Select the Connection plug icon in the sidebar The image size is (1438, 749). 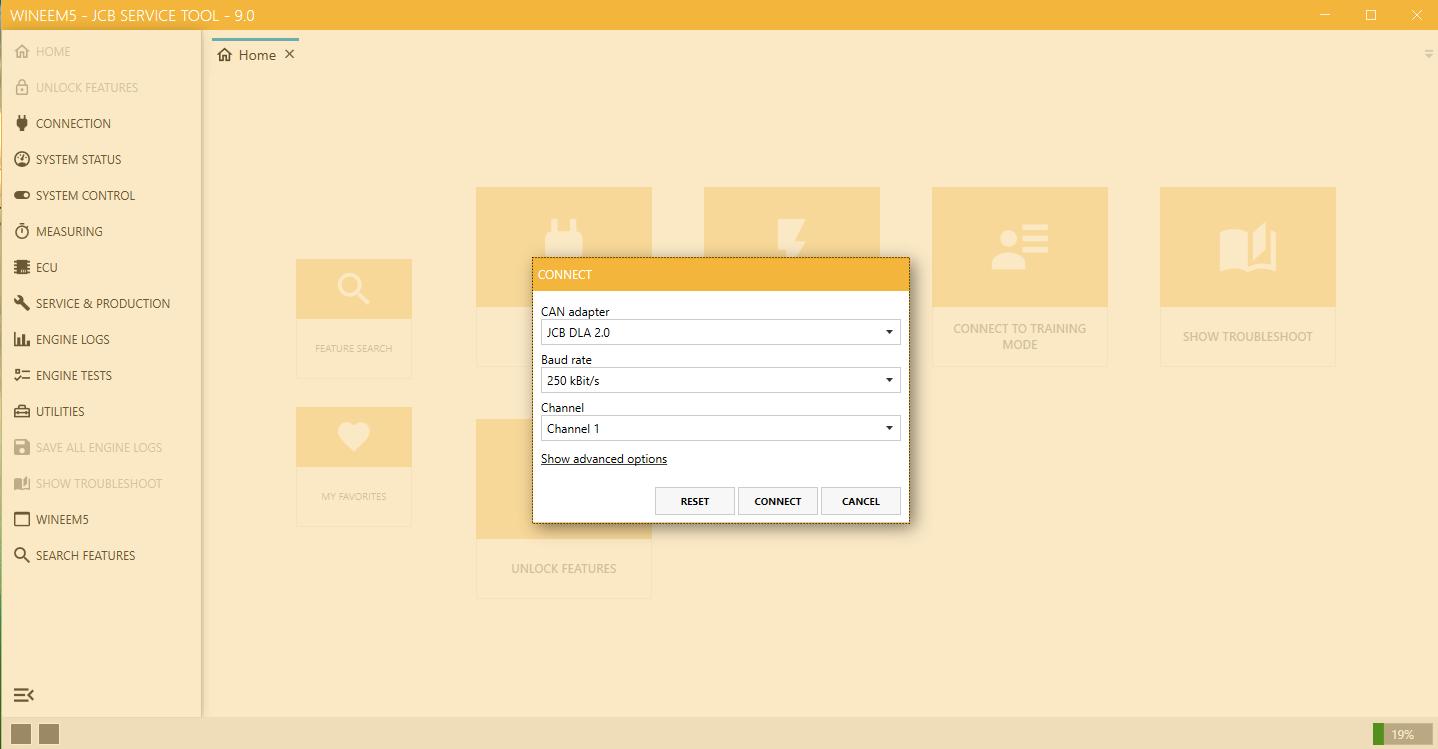point(22,123)
